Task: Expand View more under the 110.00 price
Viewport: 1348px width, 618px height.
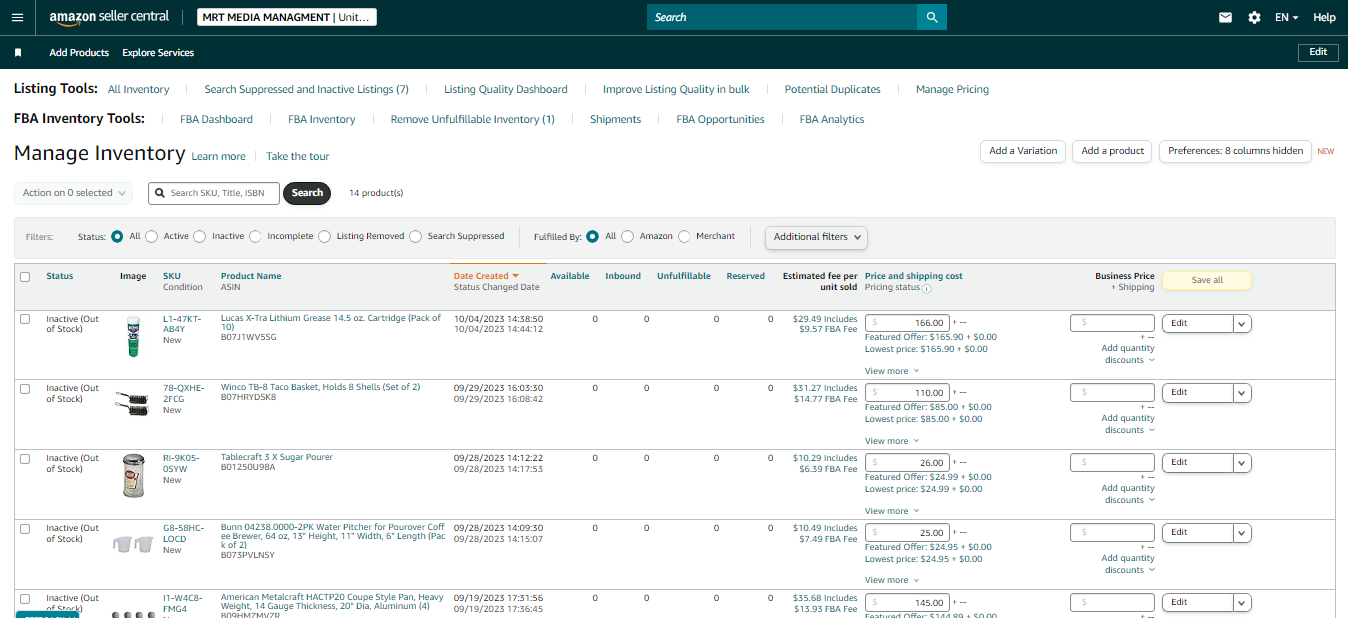Action: coord(892,441)
